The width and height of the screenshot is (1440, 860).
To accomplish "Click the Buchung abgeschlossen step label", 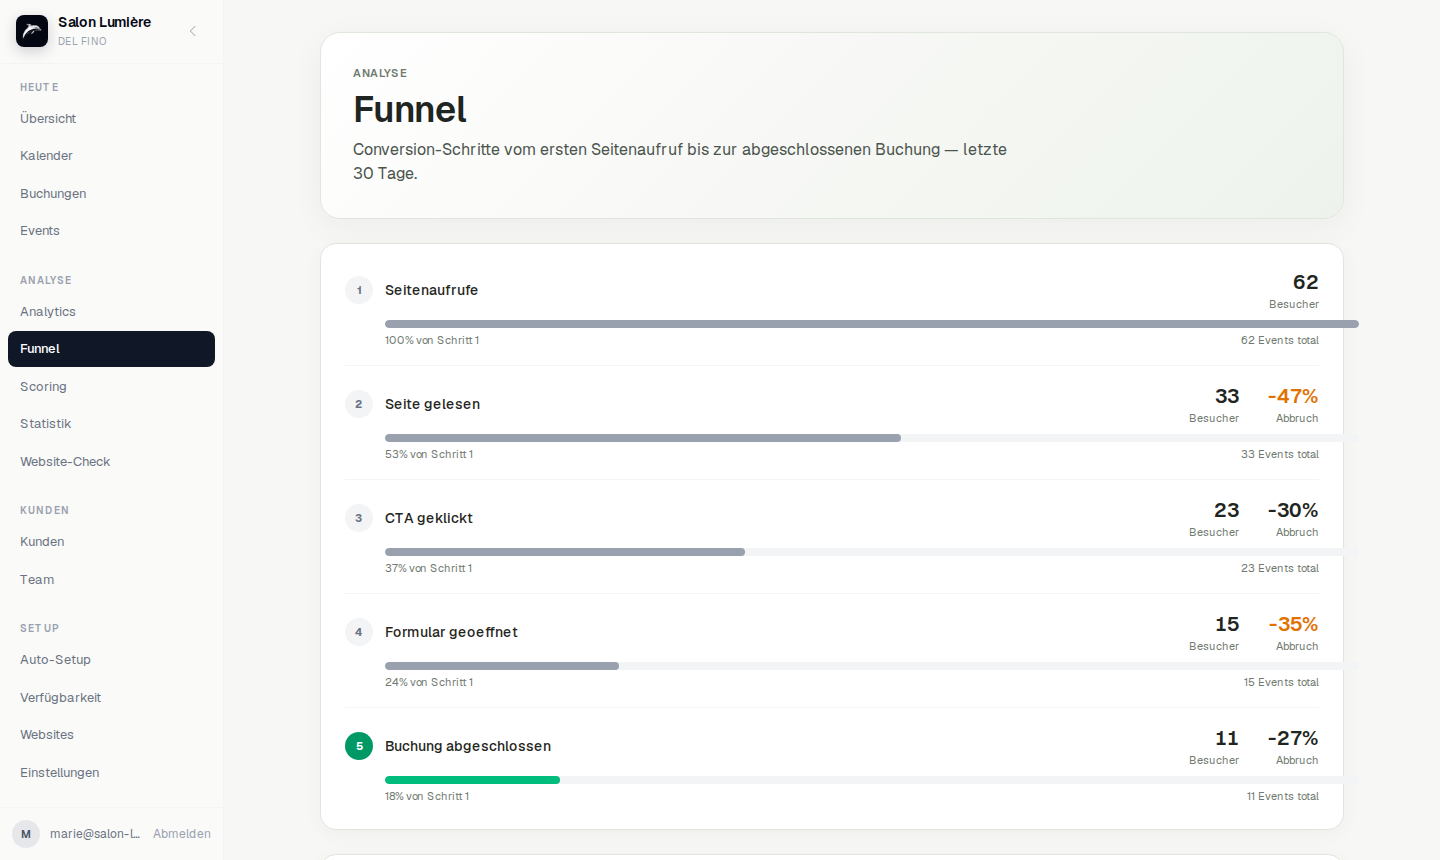I will pyautogui.click(x=468, y=746).
